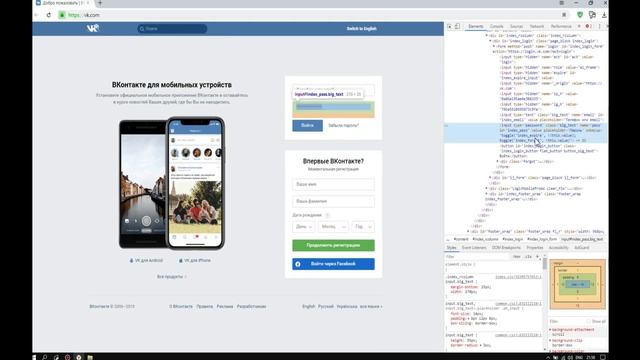640x360 pixels.
Task: Click the VK для iPhone link
Action: (x=195, y=260)
